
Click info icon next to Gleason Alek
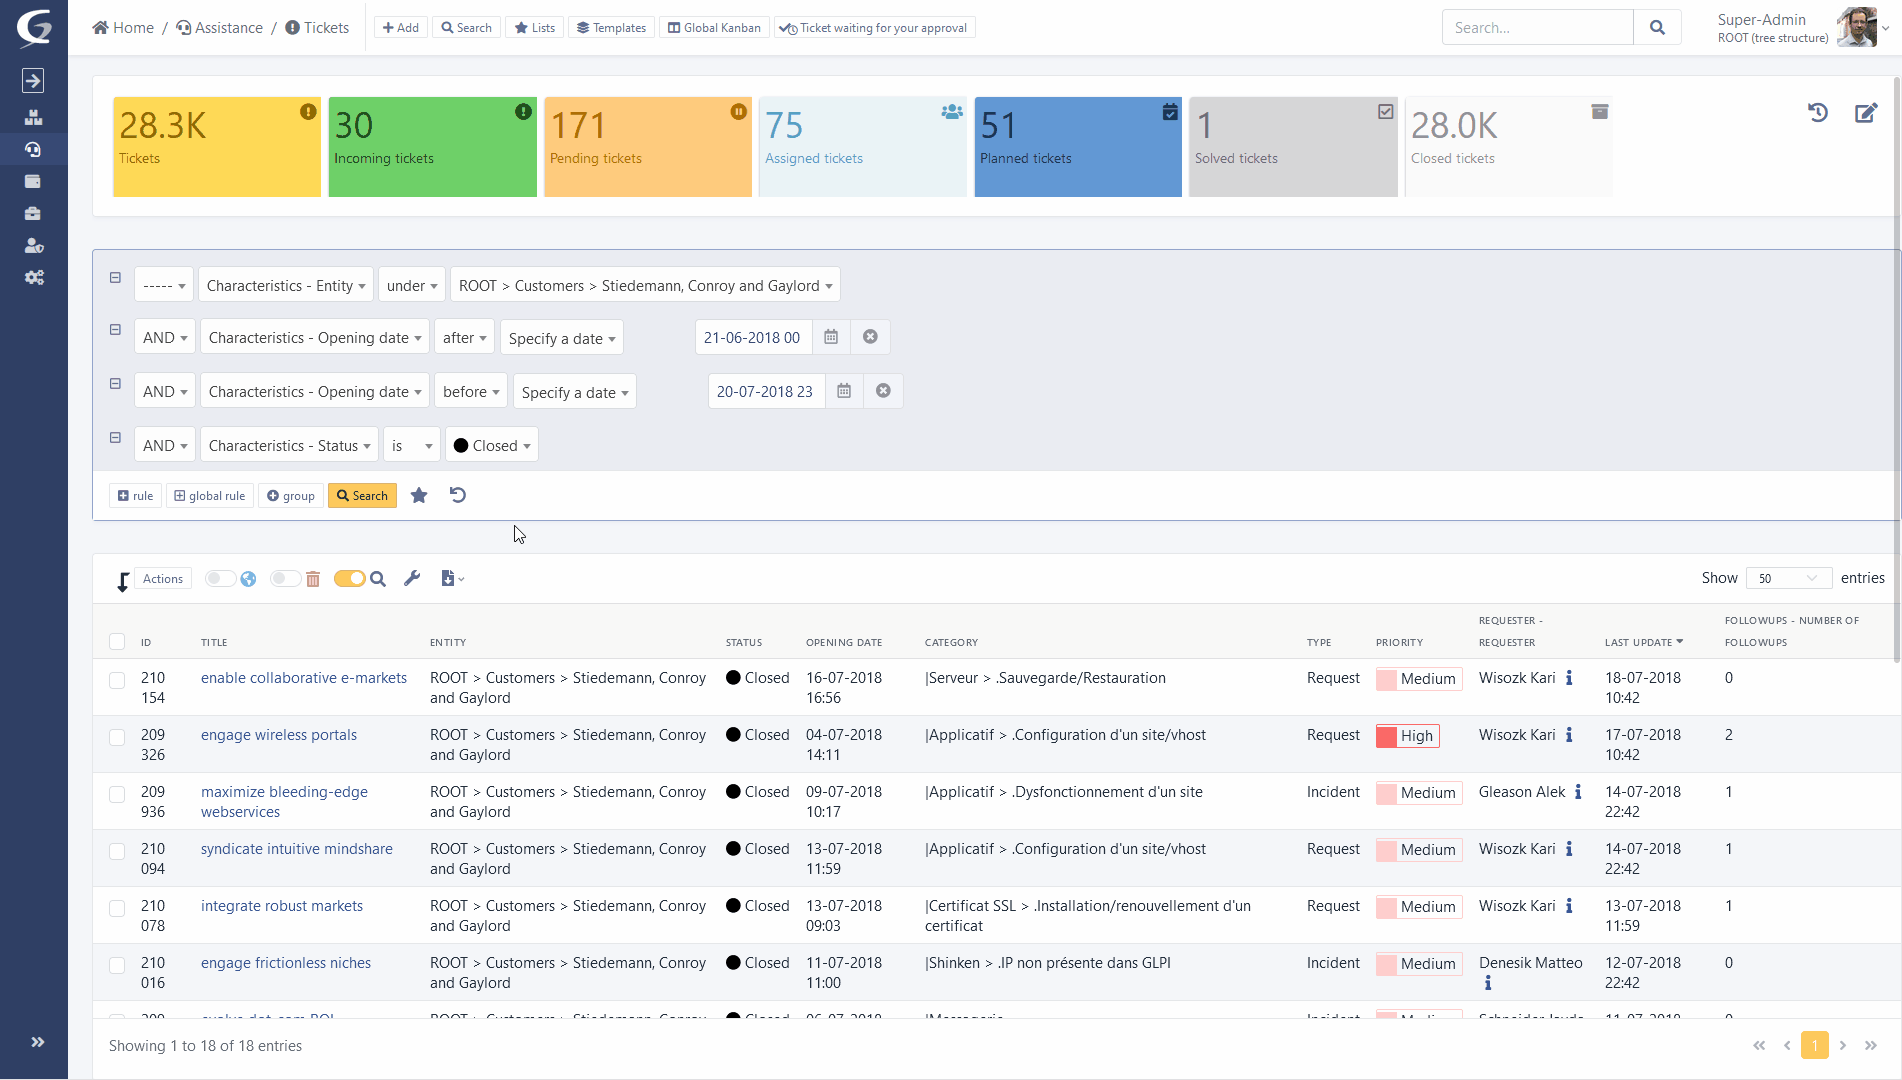1578,792
